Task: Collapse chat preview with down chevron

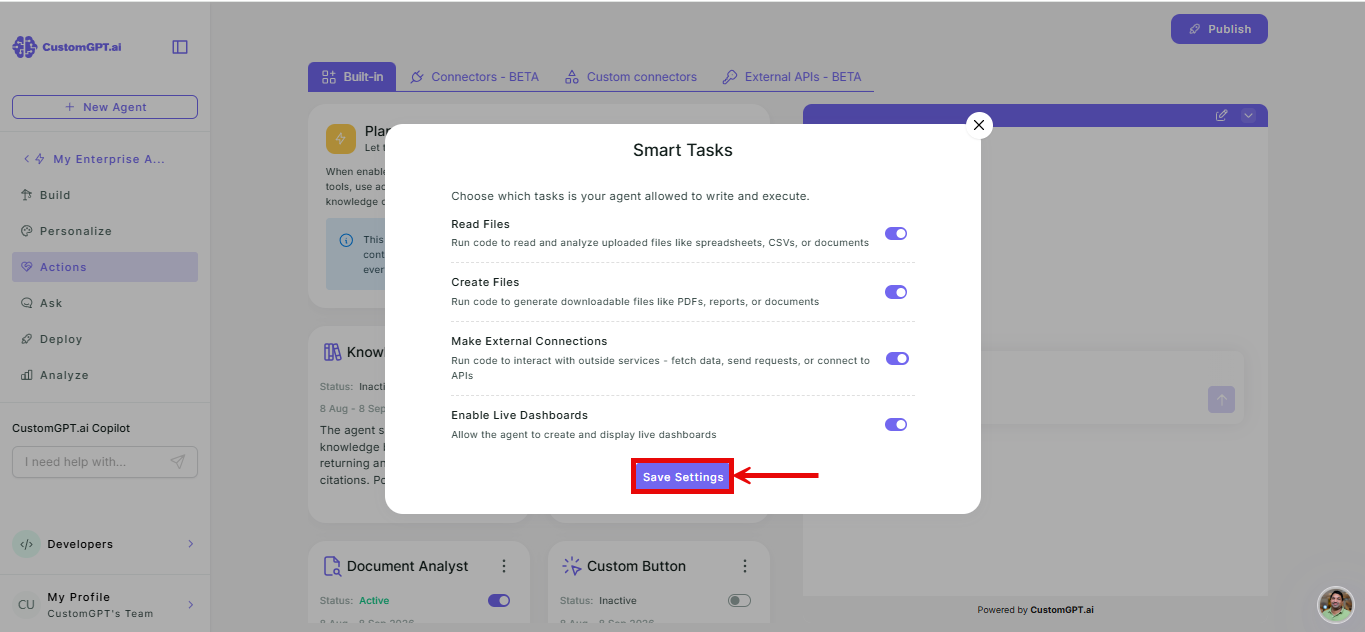Action: 1248,116
